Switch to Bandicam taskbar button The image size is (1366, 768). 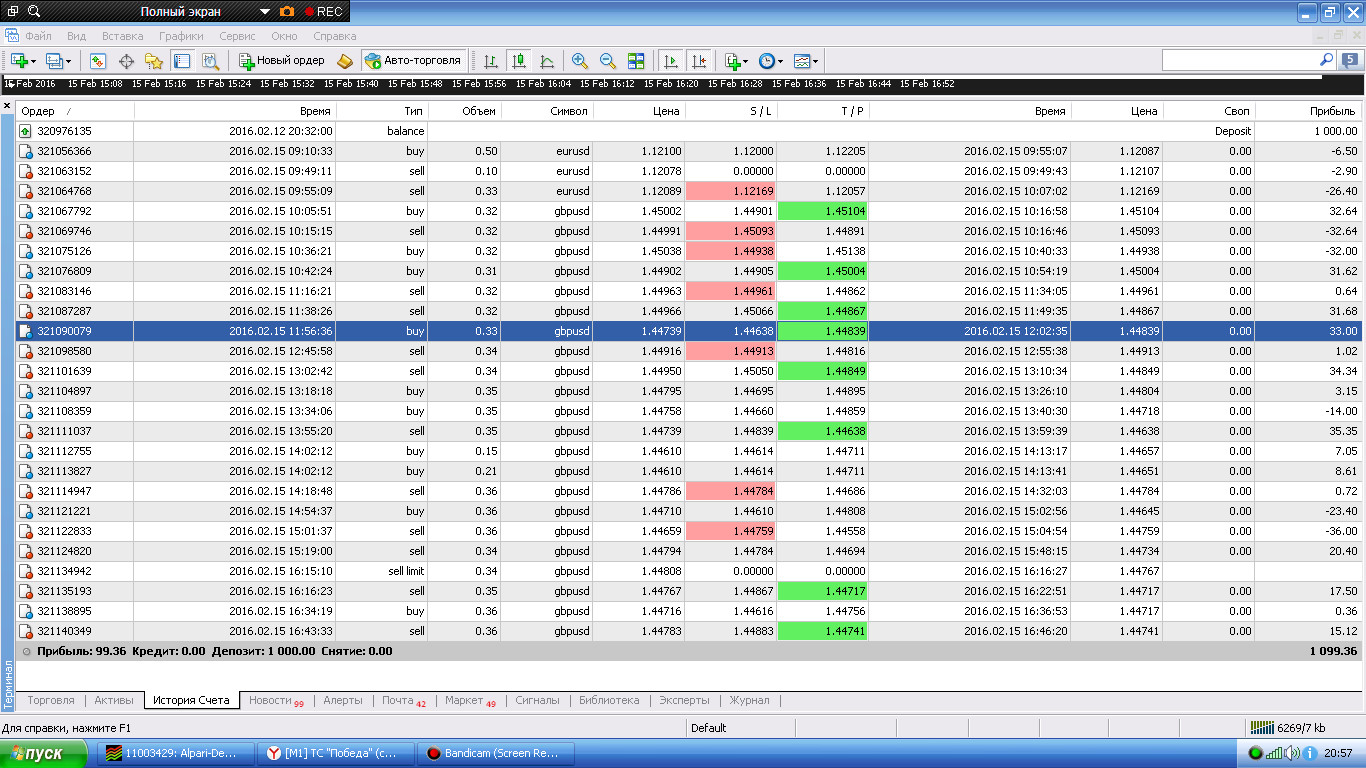point(495,753)
